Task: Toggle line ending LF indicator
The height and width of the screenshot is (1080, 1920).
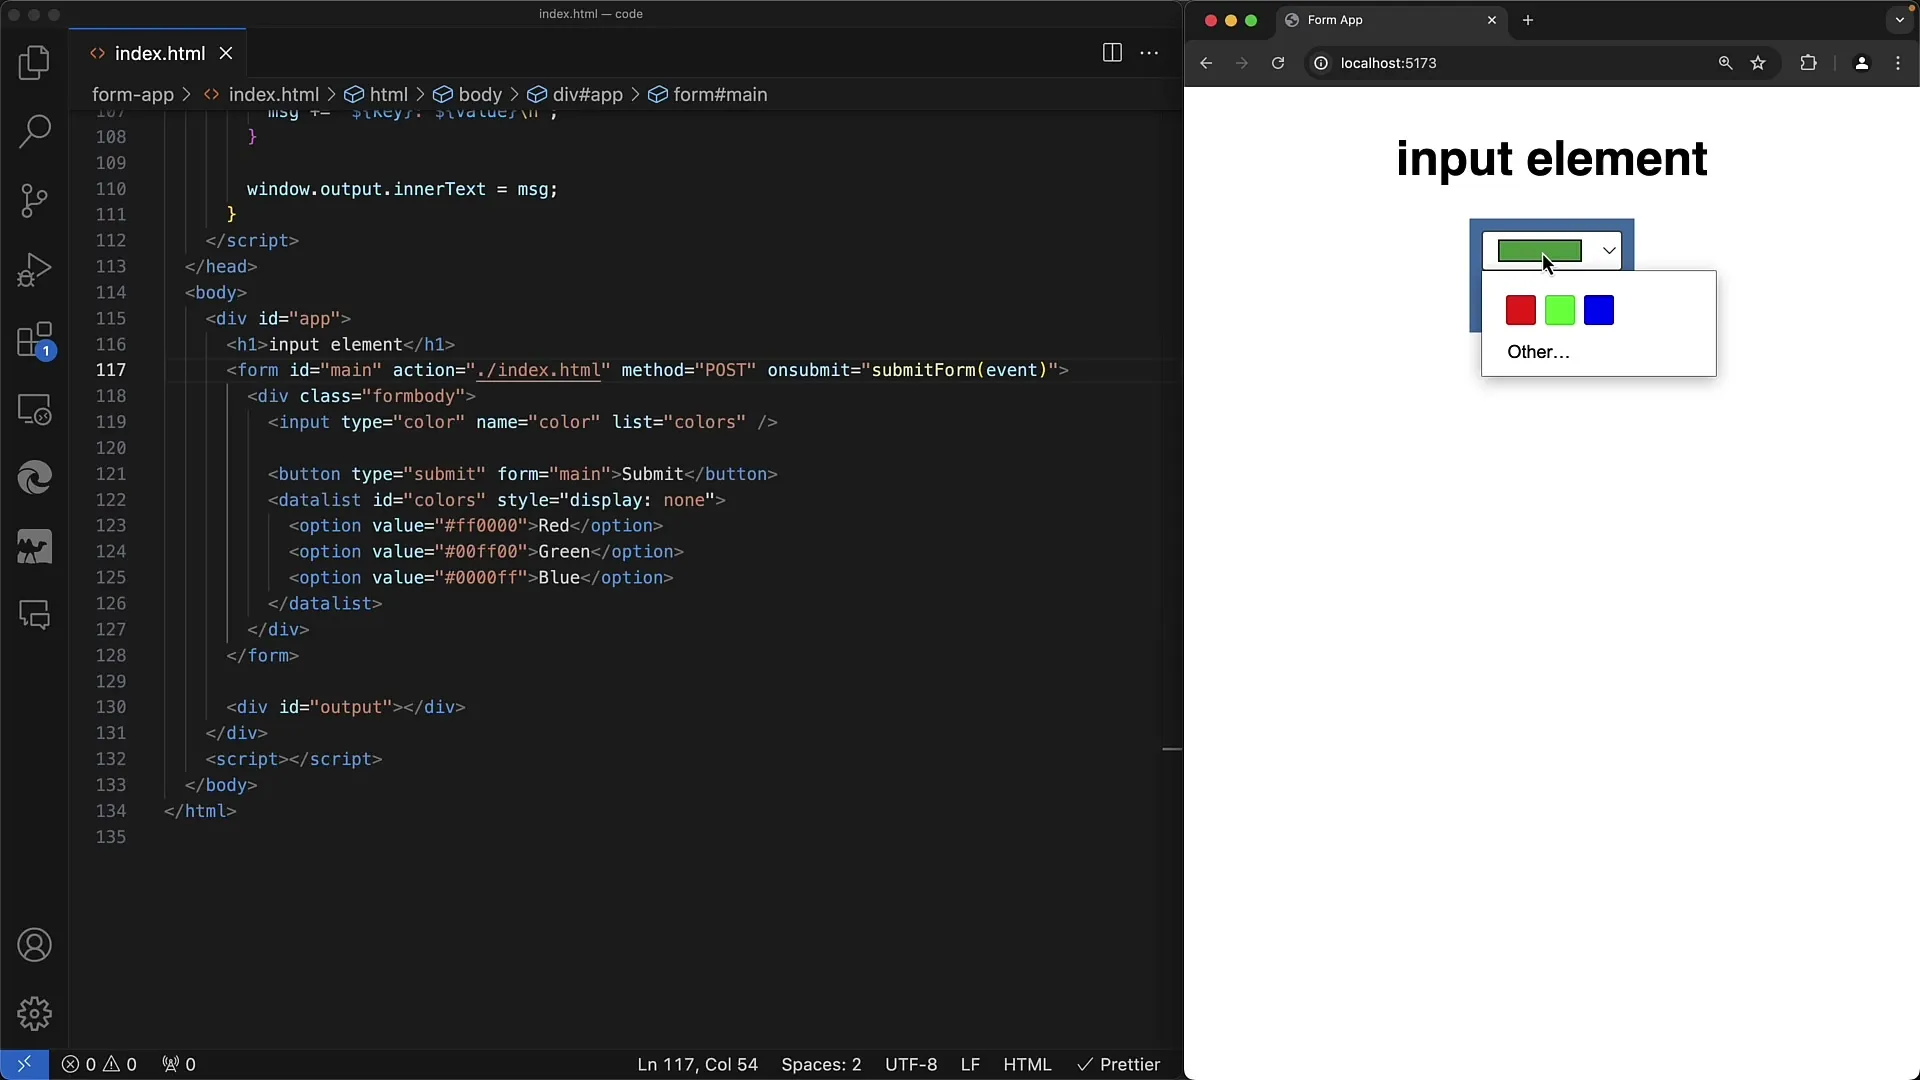Action: [x=971, y=1064]
